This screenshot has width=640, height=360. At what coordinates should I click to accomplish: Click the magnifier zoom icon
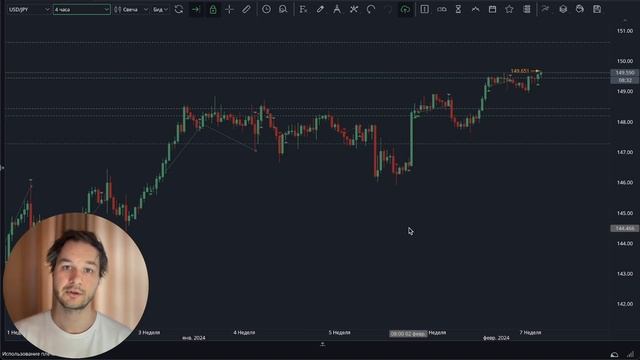coord(283,9)
